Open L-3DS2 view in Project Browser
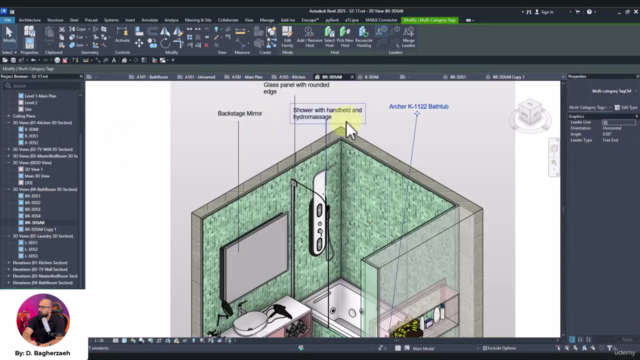640x360 pixels. [x=31, y=249]
